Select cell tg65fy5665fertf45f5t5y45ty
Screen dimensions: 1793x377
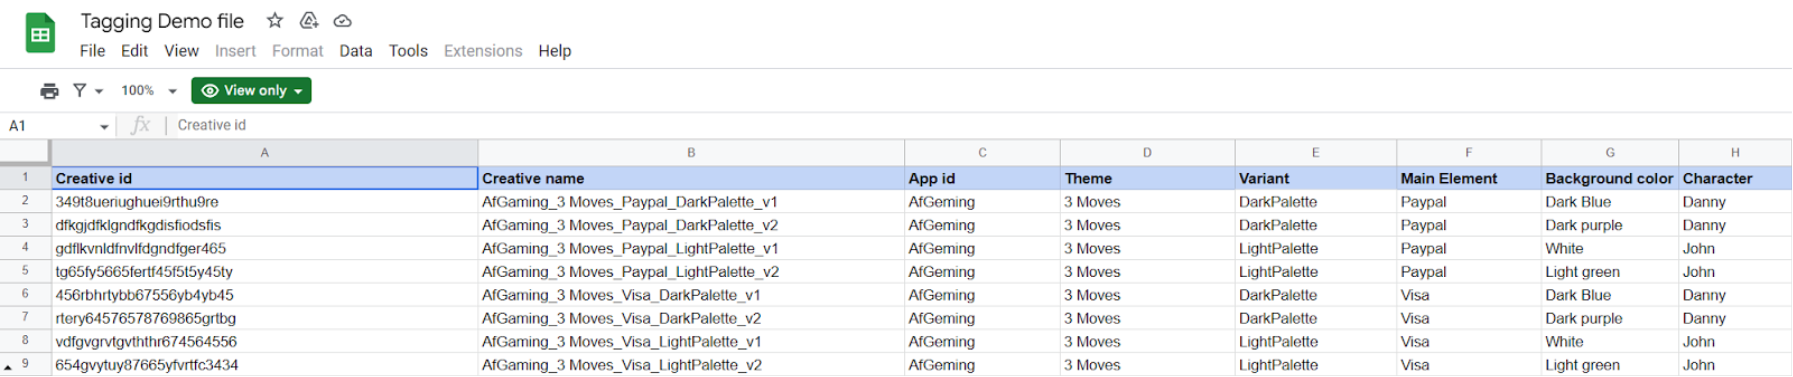(264, 272)
